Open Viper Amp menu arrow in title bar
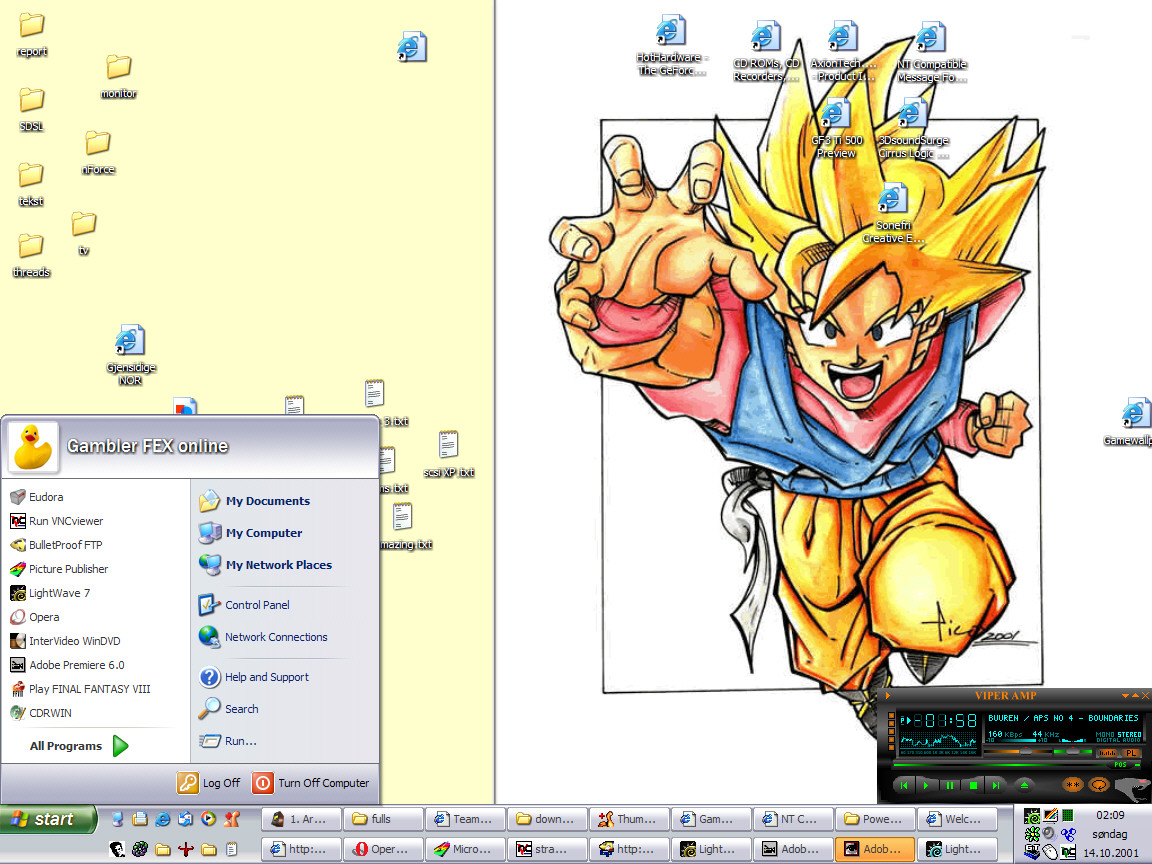 888,695
